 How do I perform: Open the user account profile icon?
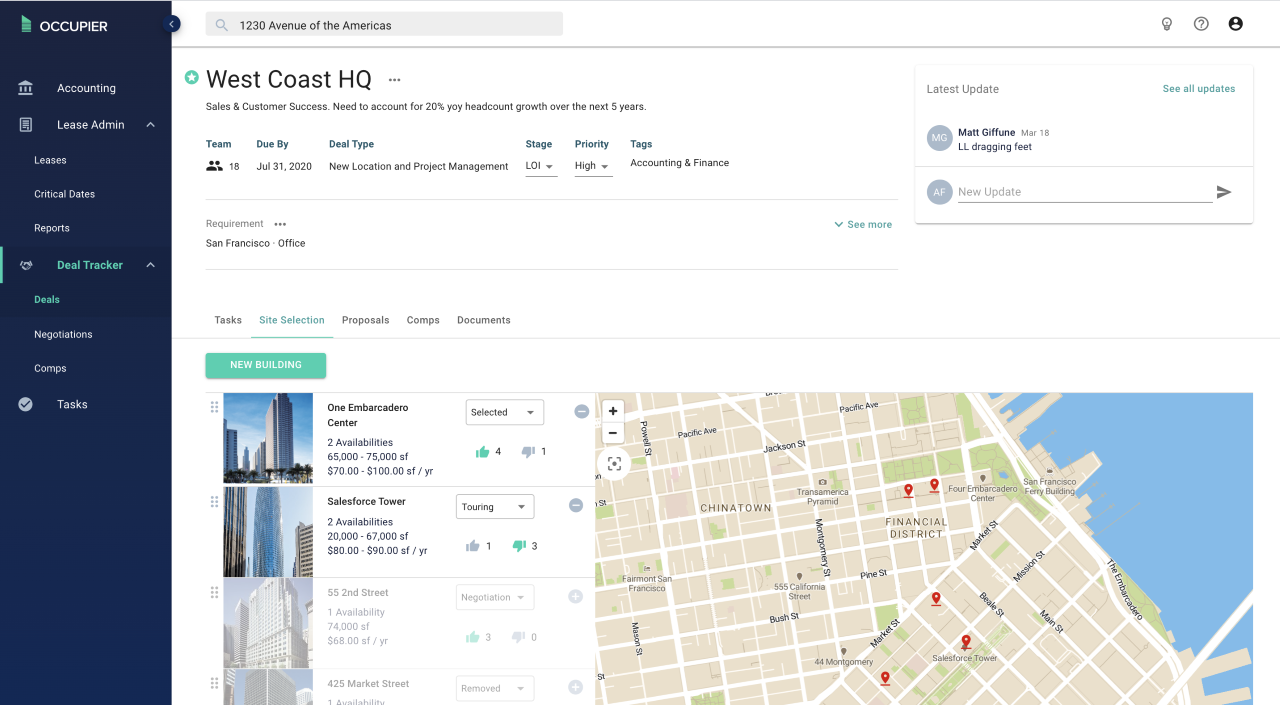click(x=1236, y=24)
